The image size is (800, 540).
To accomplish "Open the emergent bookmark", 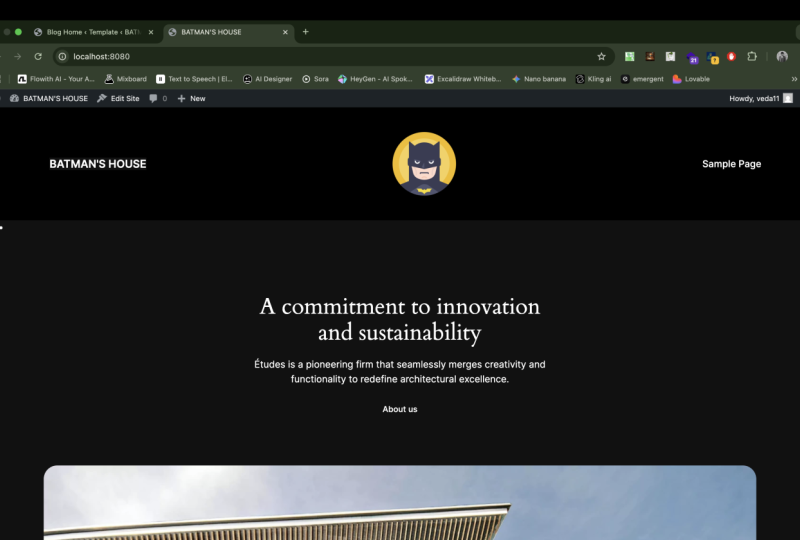I will coord(642,79).
